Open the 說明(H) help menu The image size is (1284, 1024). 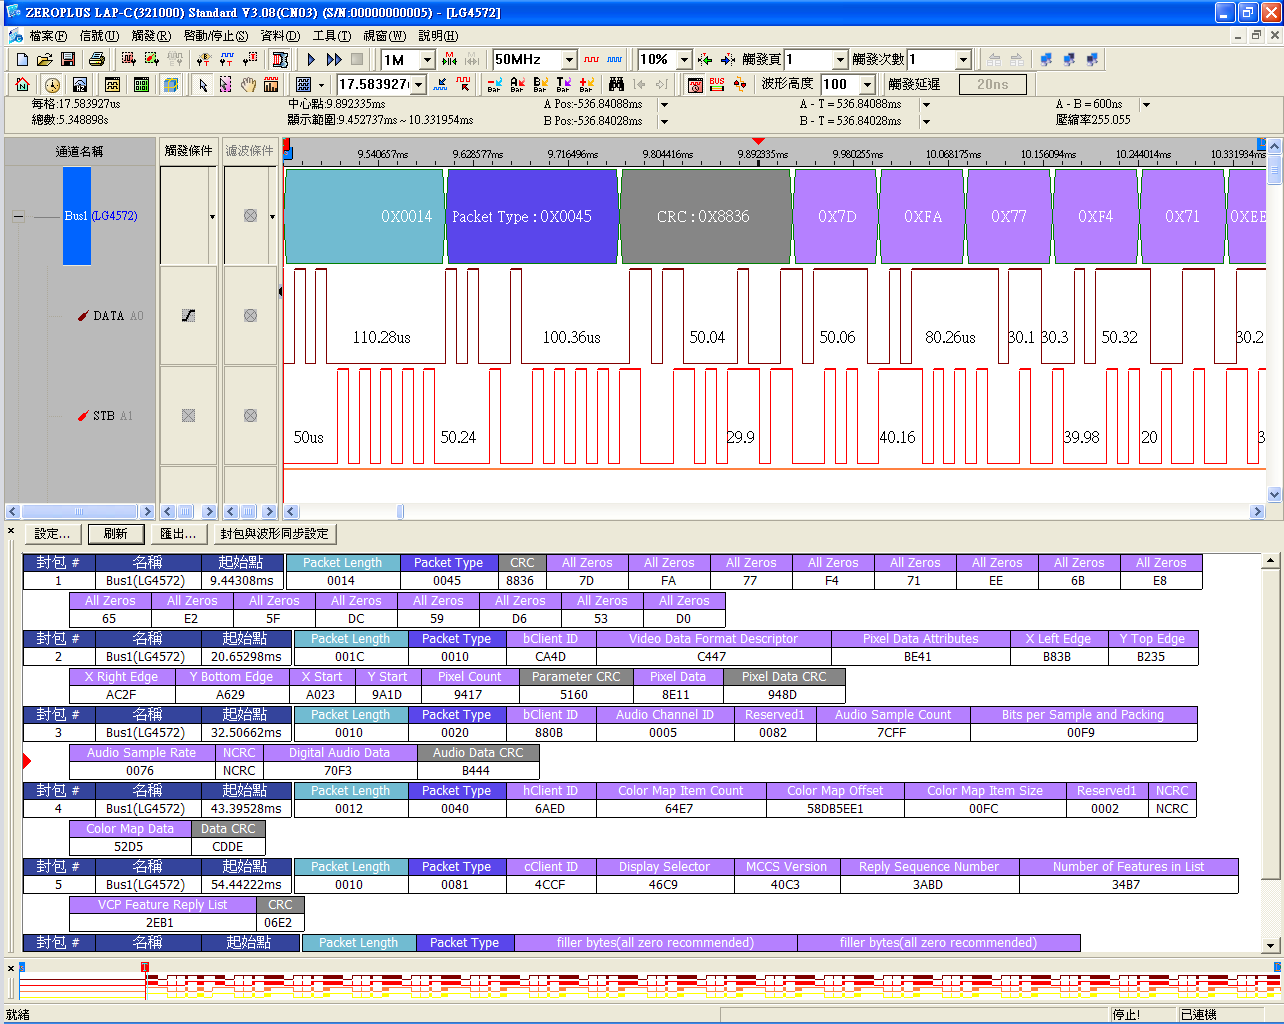coord(438,36)
